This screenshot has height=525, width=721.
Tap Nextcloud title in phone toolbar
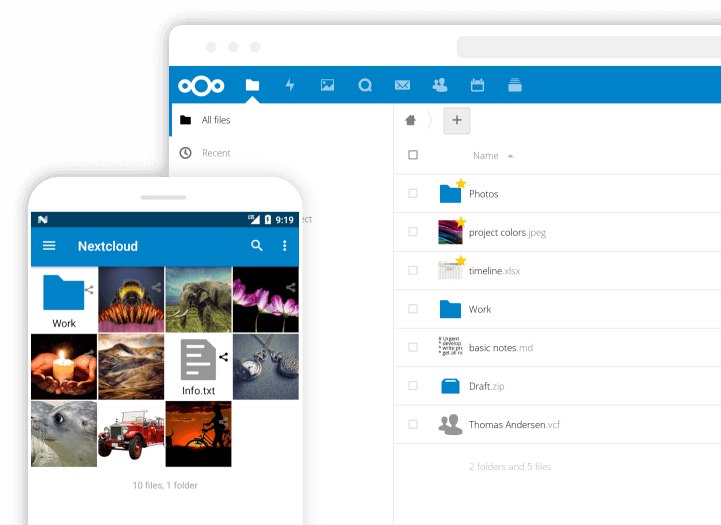[108, 246]
